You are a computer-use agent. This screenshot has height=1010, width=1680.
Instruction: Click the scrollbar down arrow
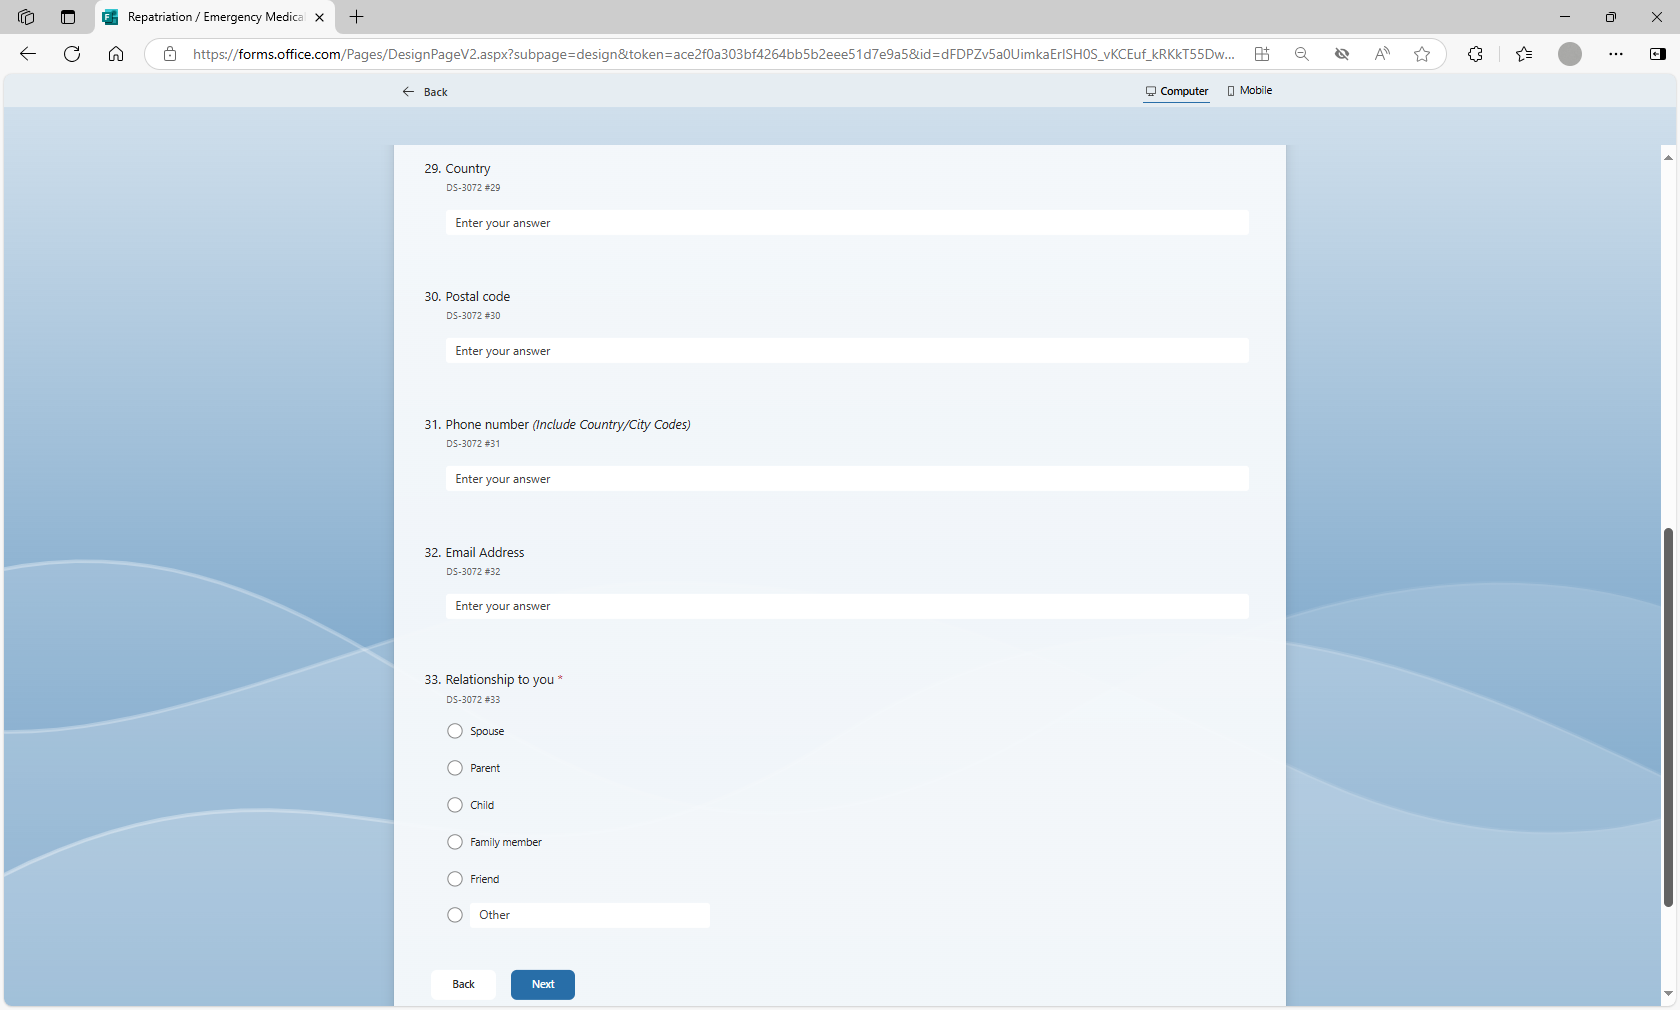pos(1668,993)
